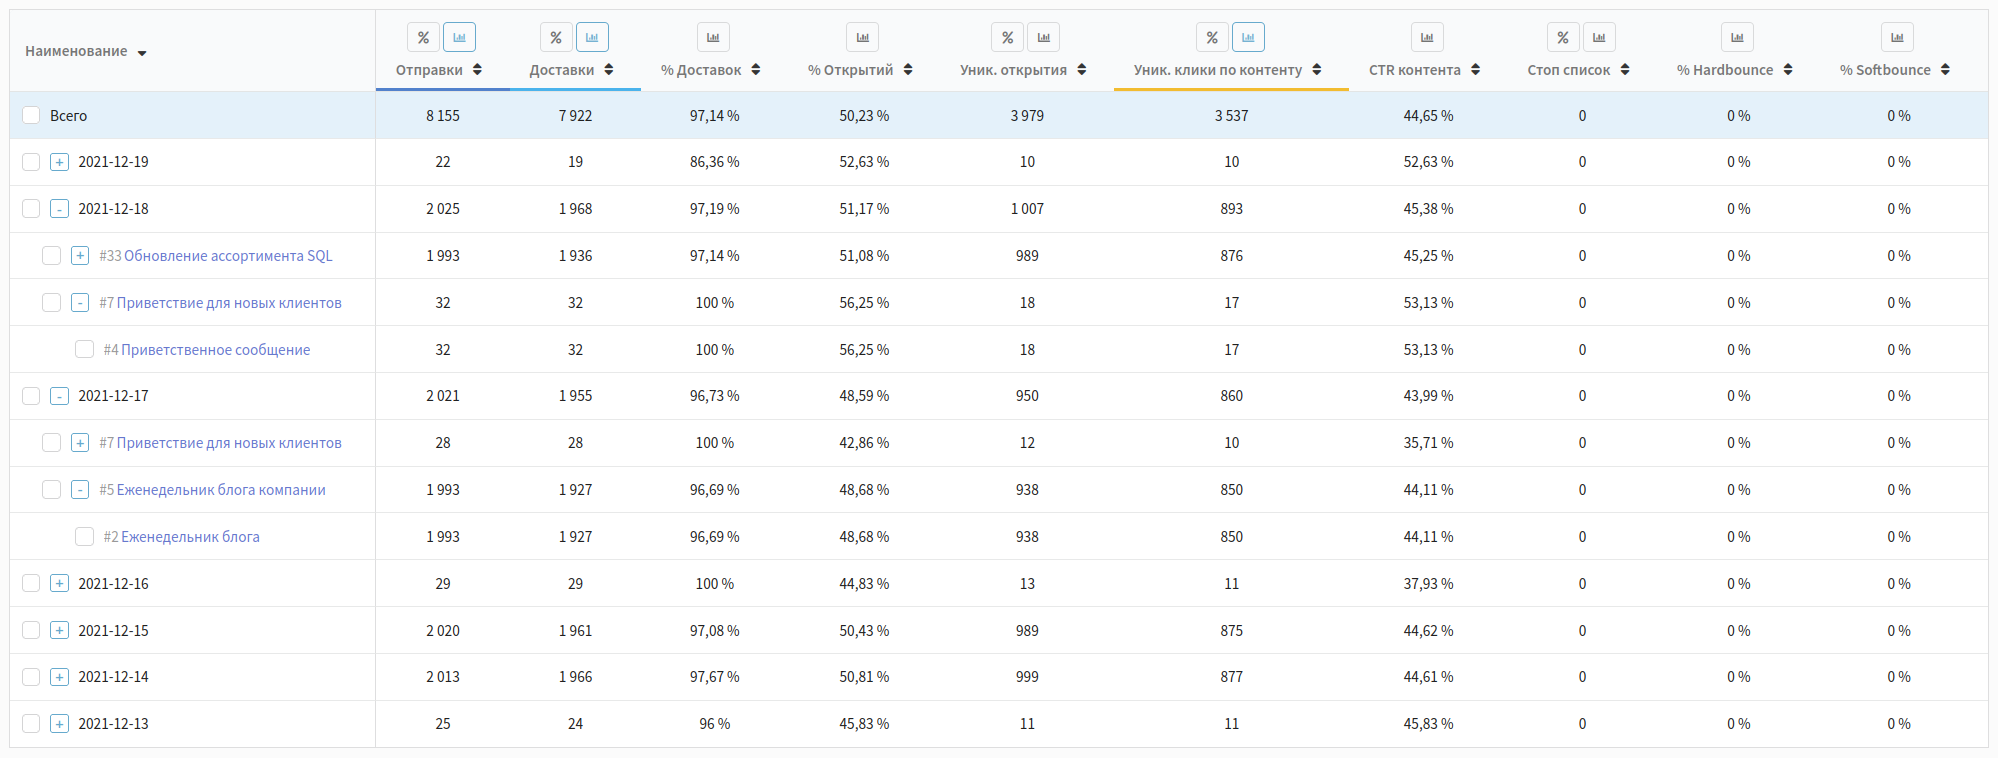
Task: Sort by Стоп список column arrows
Action: tap(1624, 70)
